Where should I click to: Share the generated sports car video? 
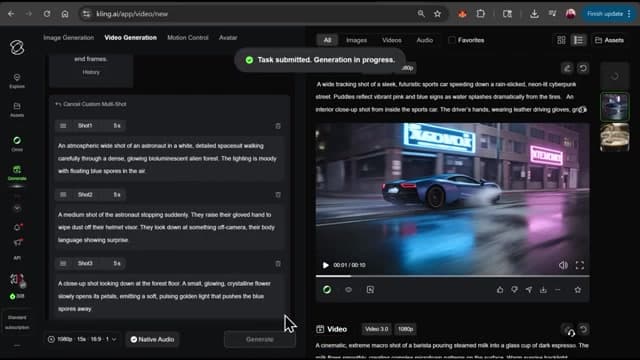coord(529,290)
